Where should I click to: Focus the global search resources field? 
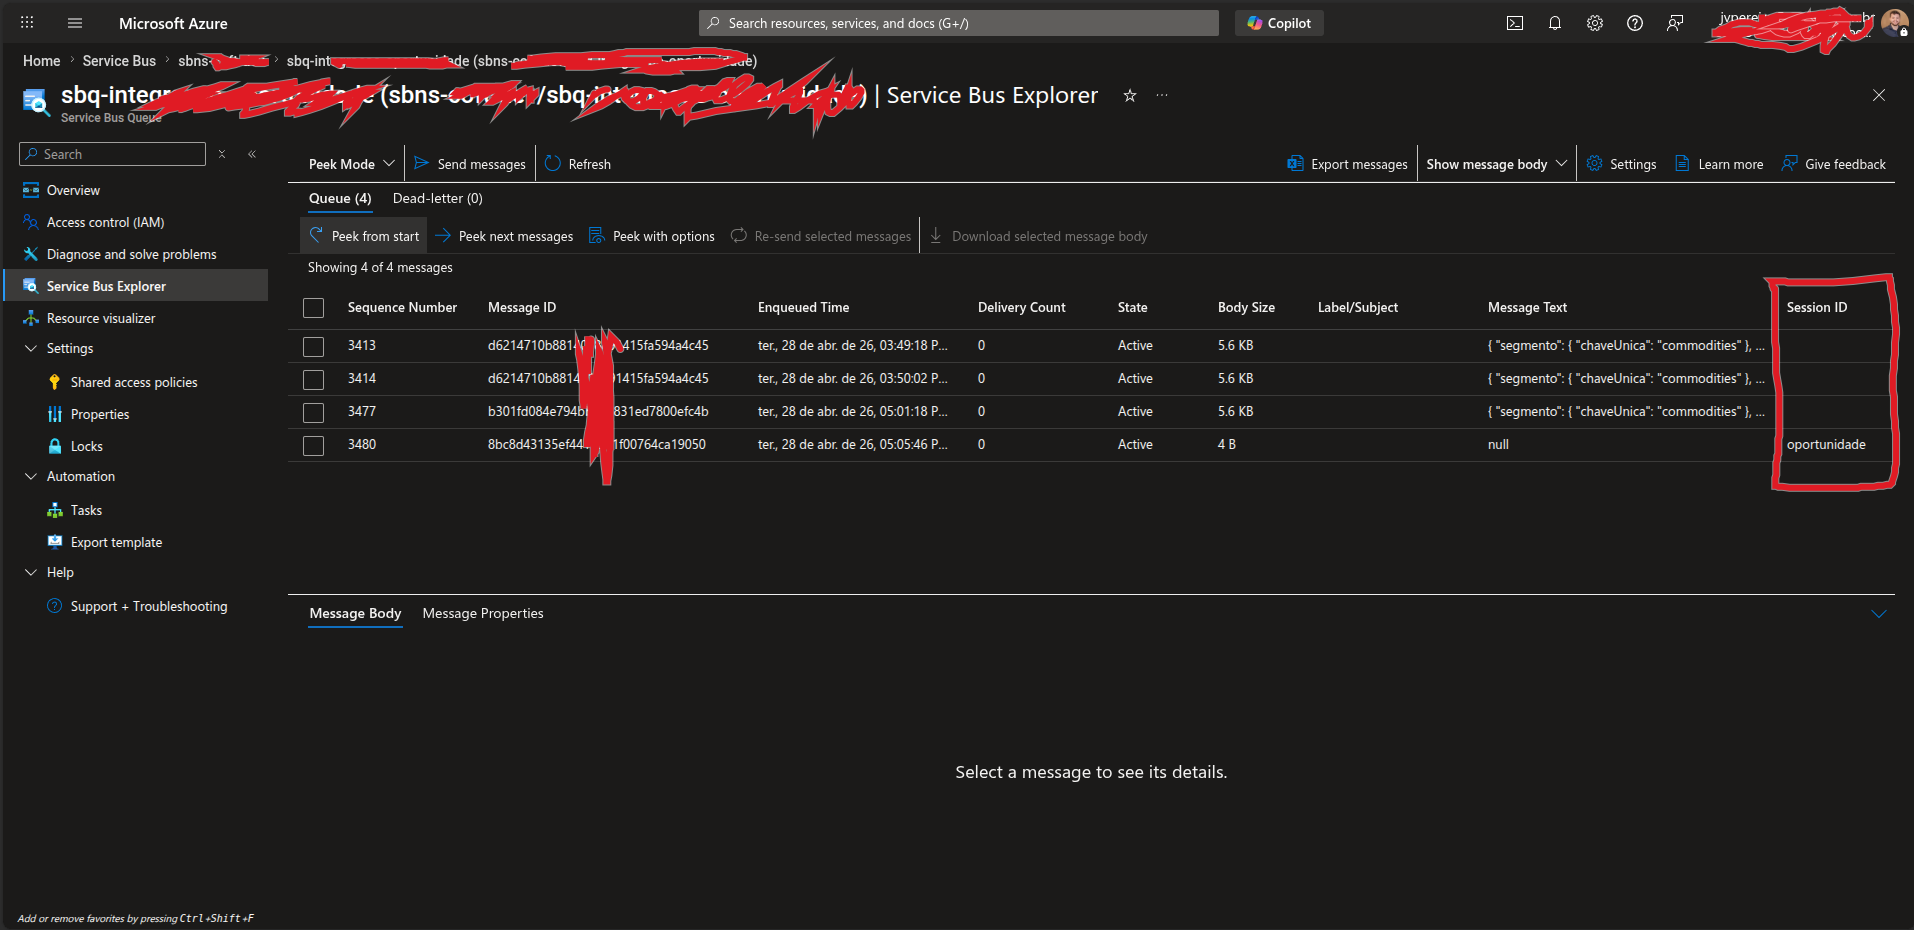958,23
